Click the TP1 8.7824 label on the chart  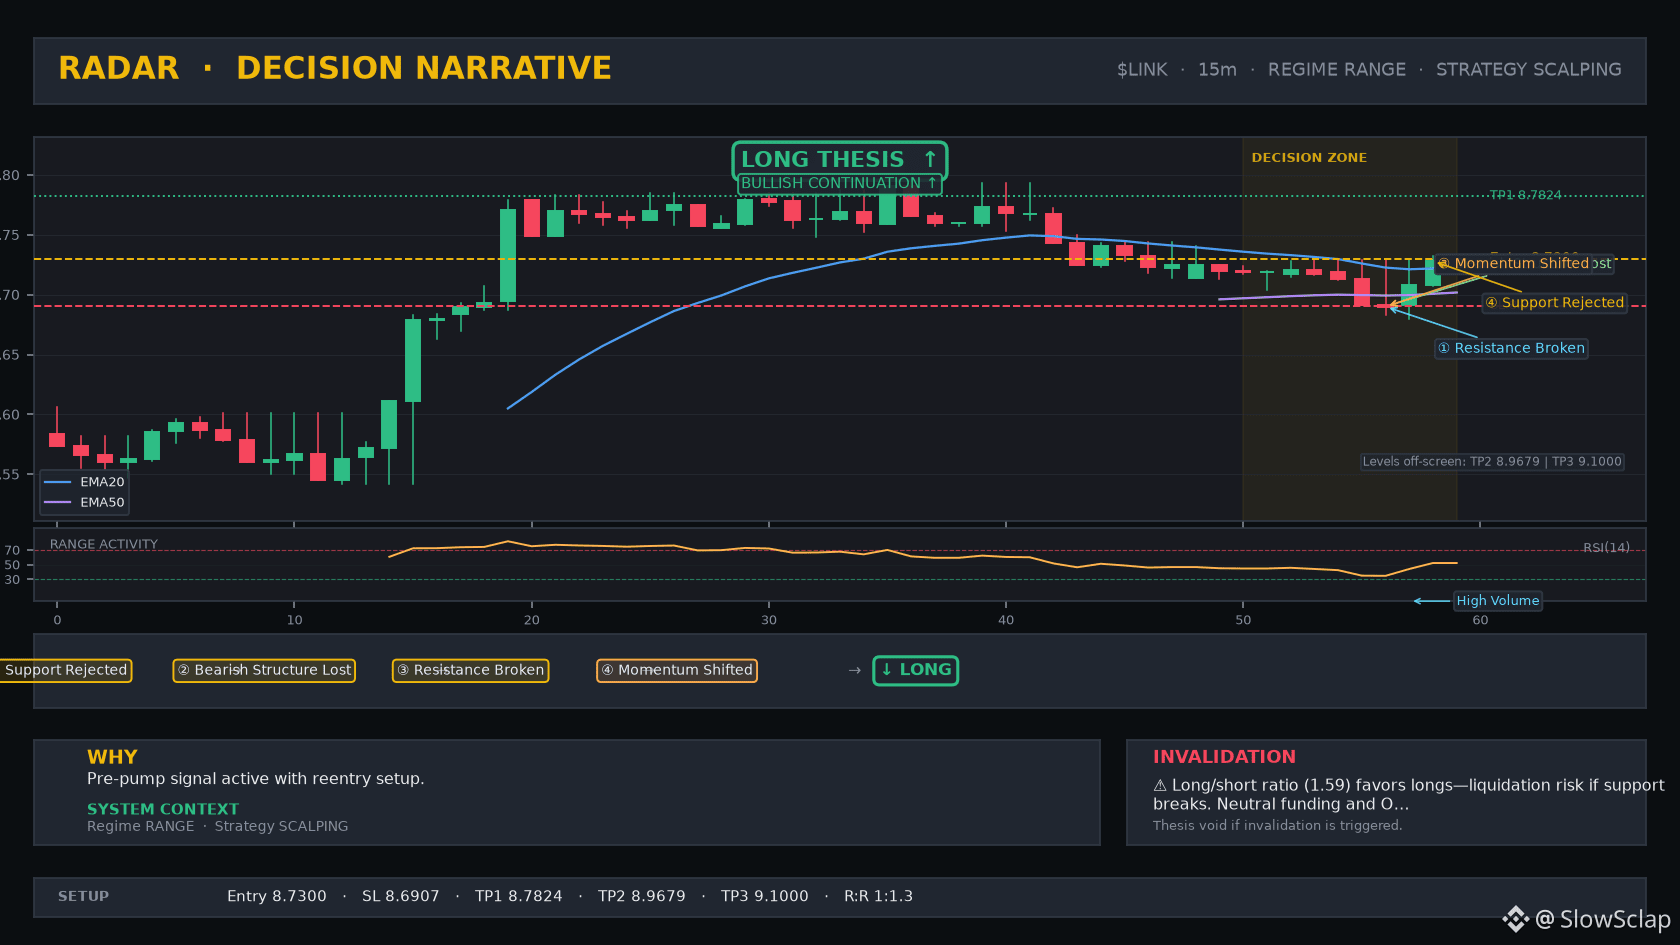1525,195
